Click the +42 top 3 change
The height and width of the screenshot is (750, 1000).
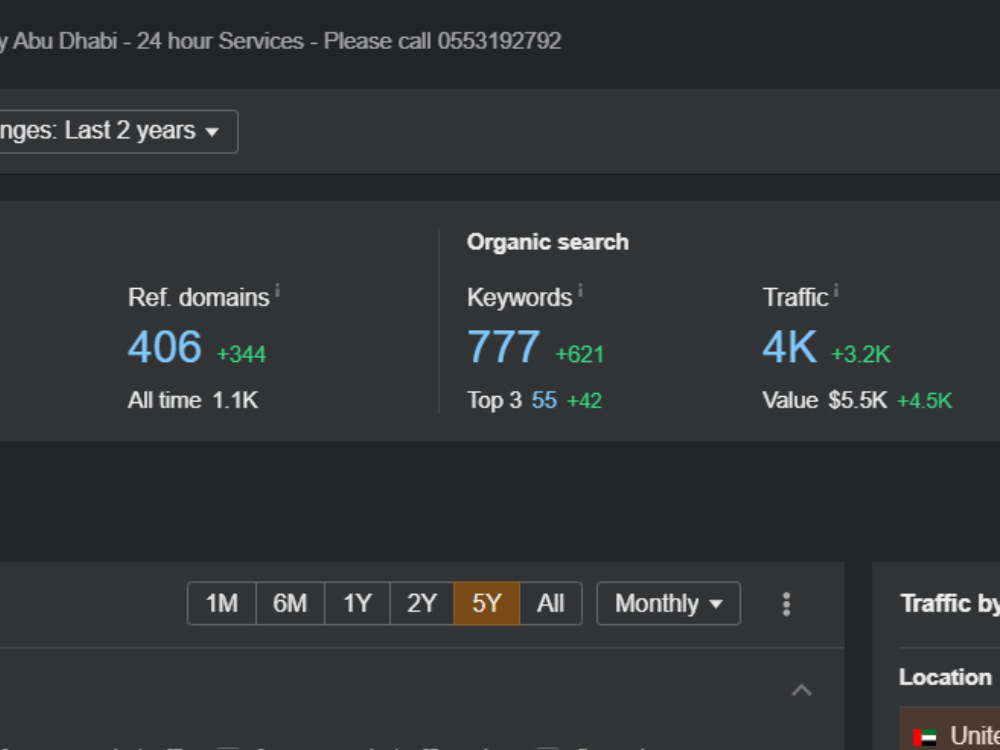pyautogui.click(x=584, y=401)
